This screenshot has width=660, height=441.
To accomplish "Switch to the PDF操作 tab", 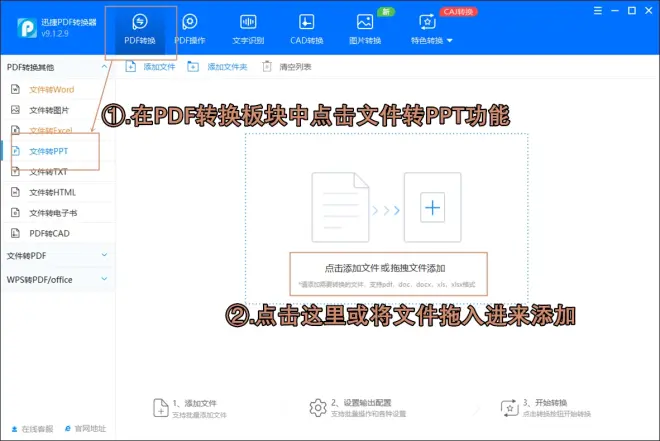I will coord(190,29).
